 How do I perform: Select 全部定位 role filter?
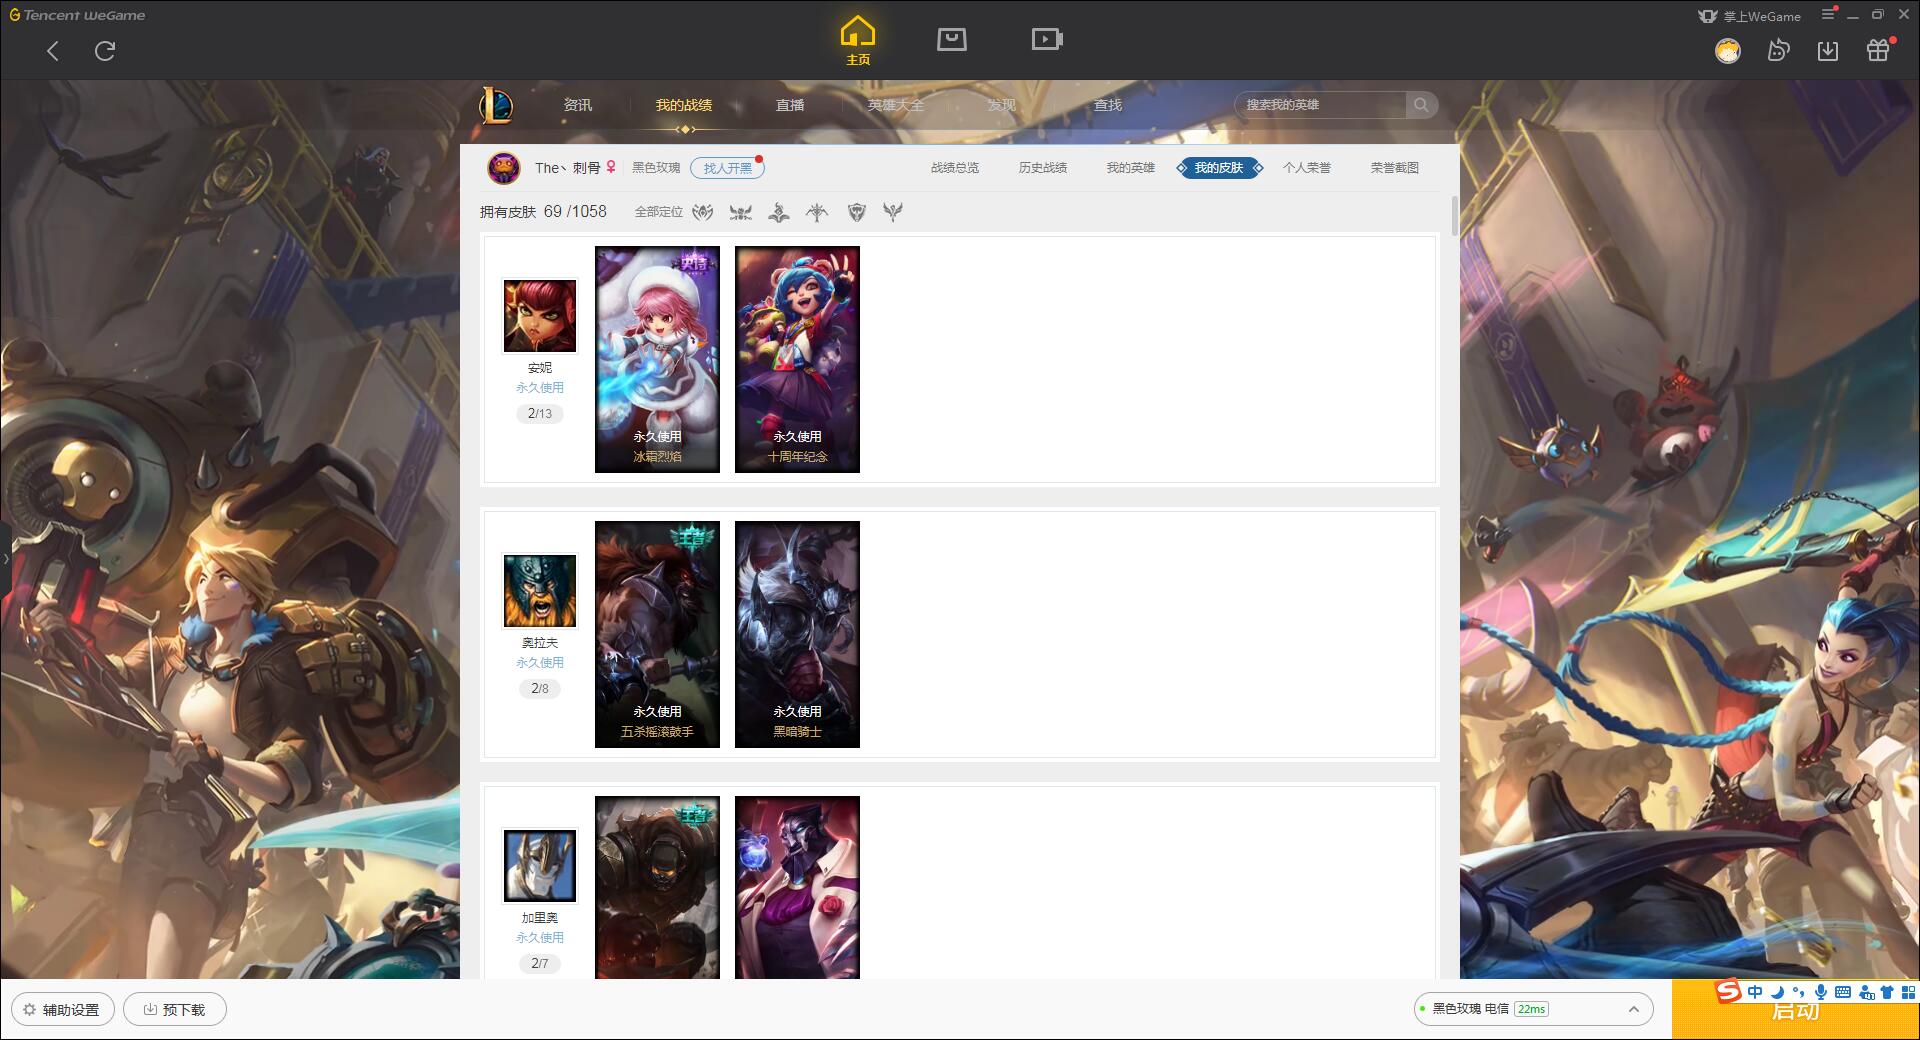(659, 212)
